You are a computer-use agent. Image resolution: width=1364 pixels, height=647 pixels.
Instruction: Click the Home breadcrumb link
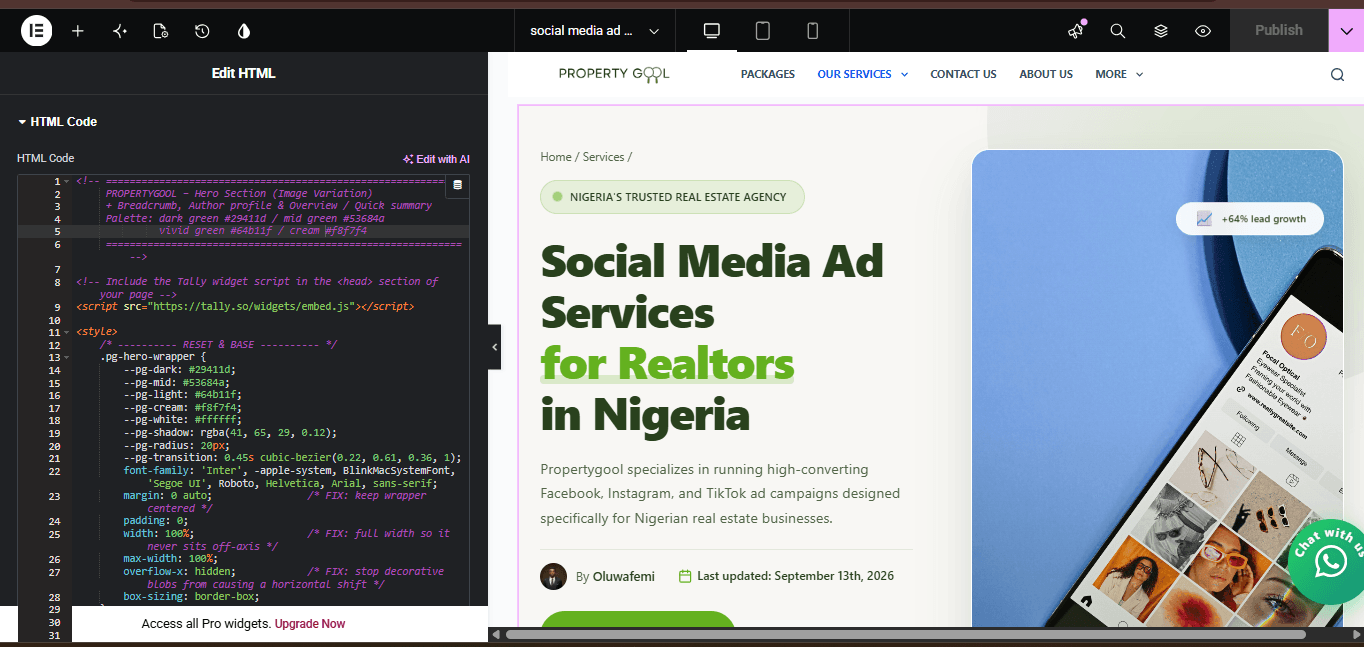coord(556,157)
